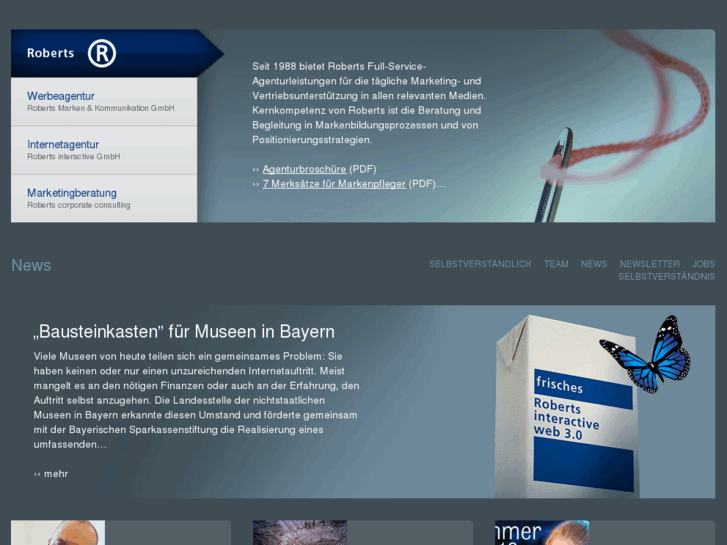Click the Roberts registered-trademark logo icon
Screen dimensions: 727x545
coord(102,53)
